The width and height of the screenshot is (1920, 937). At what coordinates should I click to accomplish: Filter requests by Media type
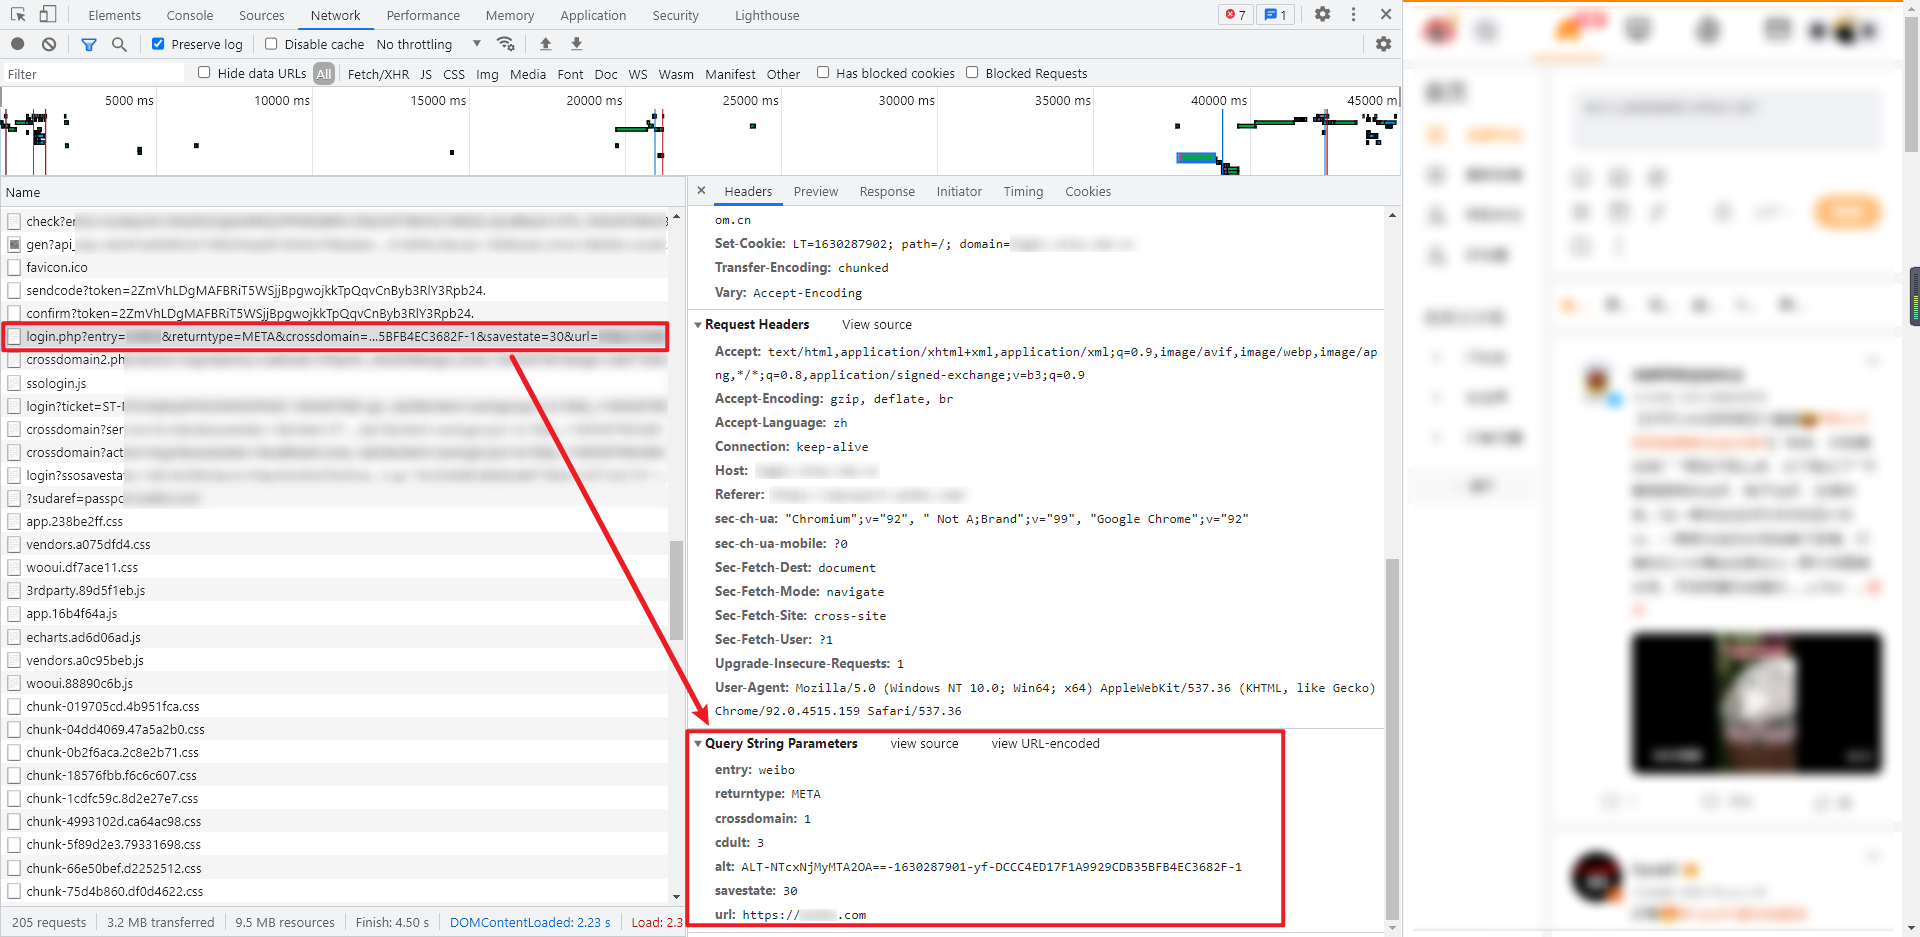[528, 74]
